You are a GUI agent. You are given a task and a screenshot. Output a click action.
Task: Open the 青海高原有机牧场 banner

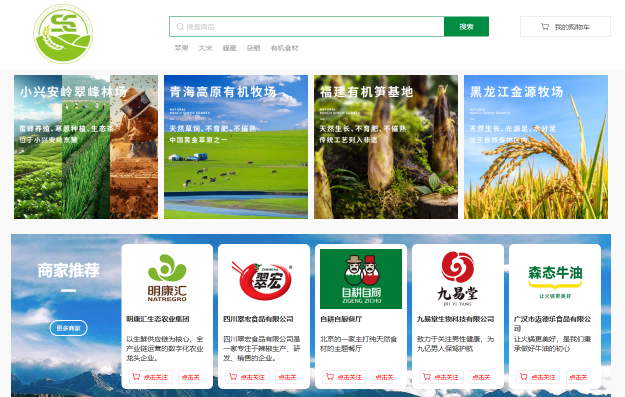(236, 147)
